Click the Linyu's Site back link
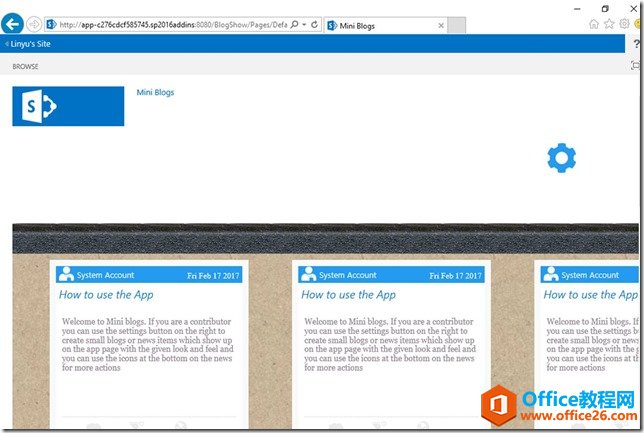644x433 pixels. point(30,44)
